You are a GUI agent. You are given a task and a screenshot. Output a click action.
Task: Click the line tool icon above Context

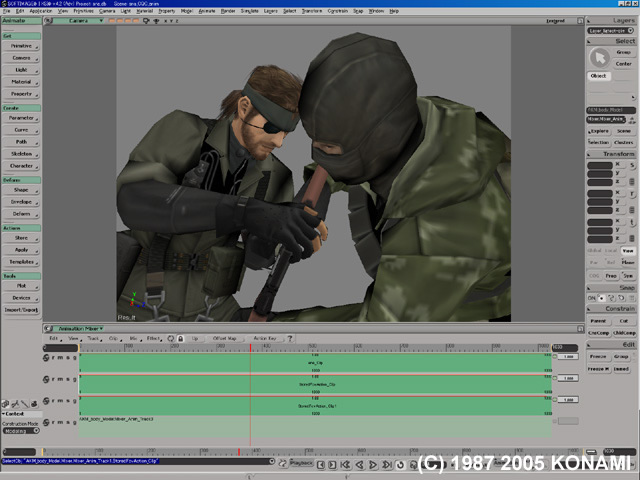[x=24, y=404]
